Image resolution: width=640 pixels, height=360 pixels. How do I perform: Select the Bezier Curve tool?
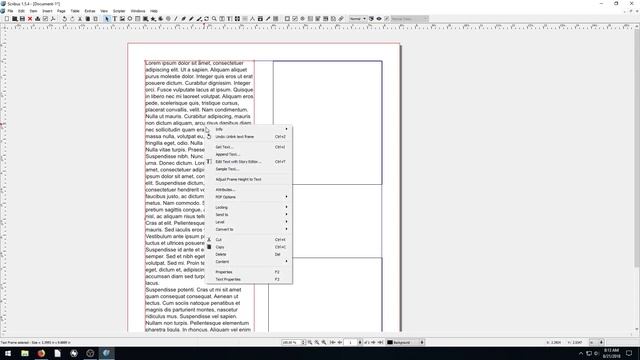184,19
